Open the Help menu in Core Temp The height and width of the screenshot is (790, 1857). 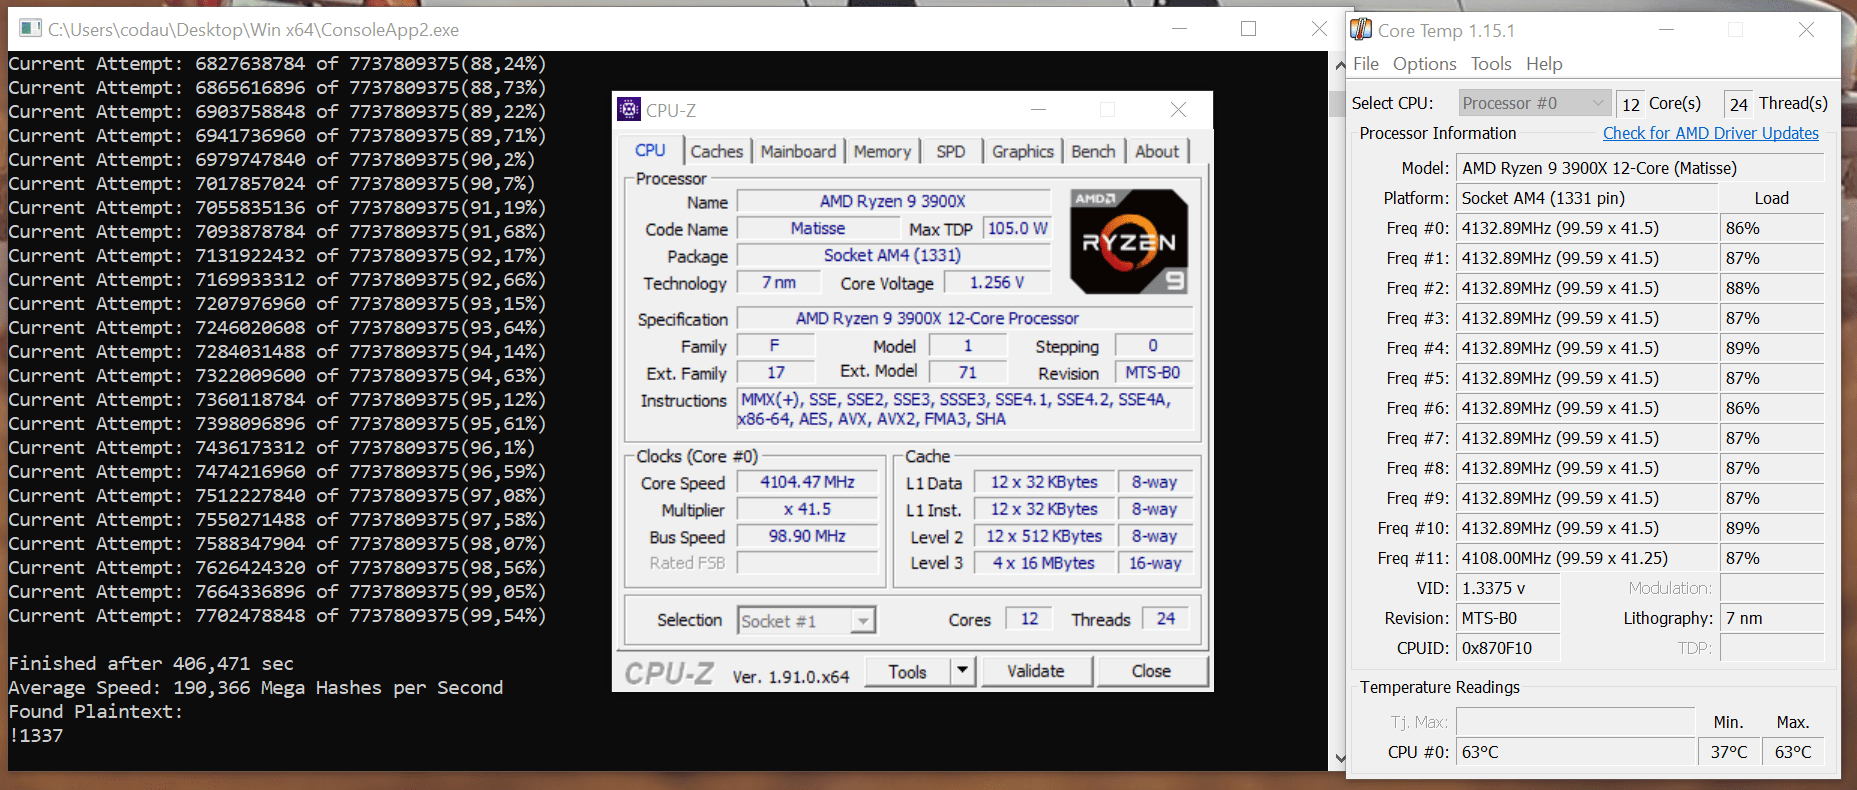click(1544, 64)
